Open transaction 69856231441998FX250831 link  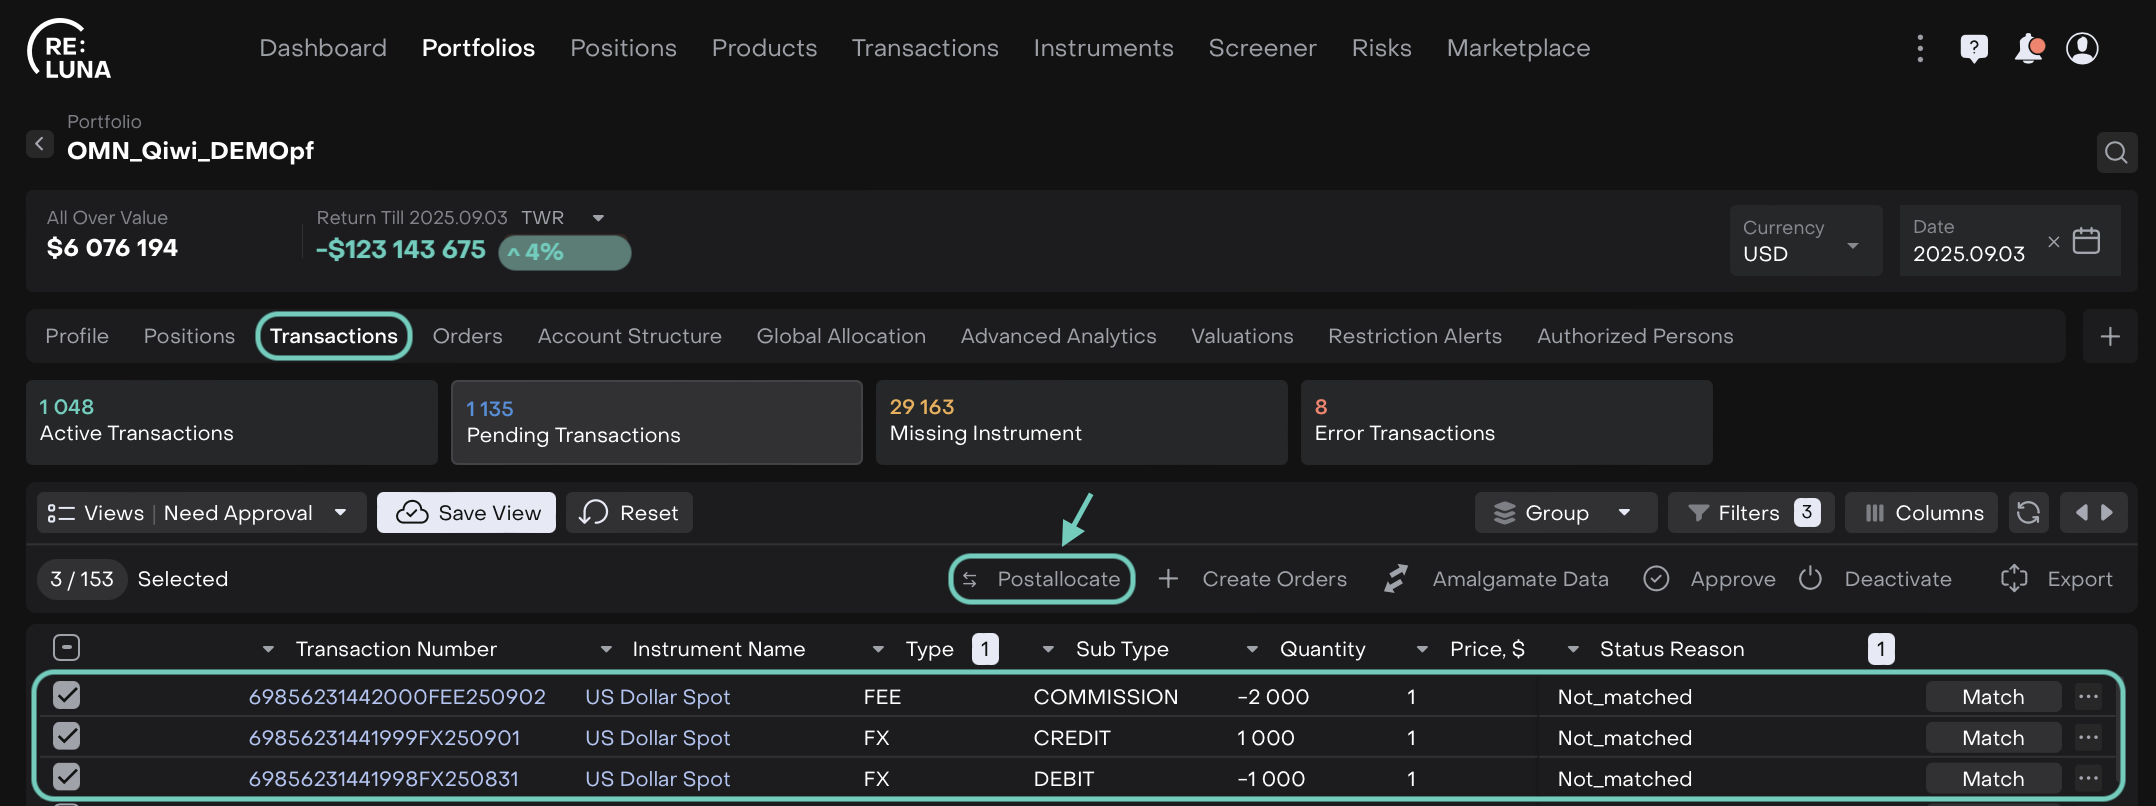click(x=384, y=779)
